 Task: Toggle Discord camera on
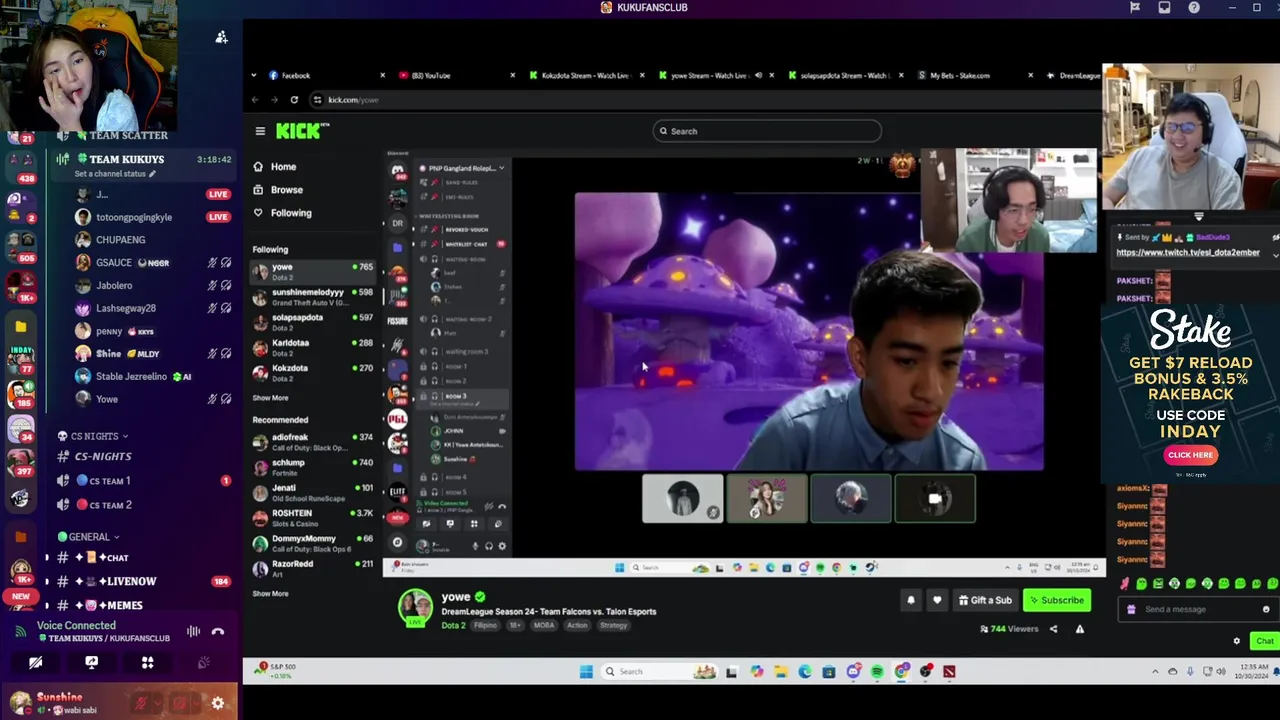click(x=35, y=662)
